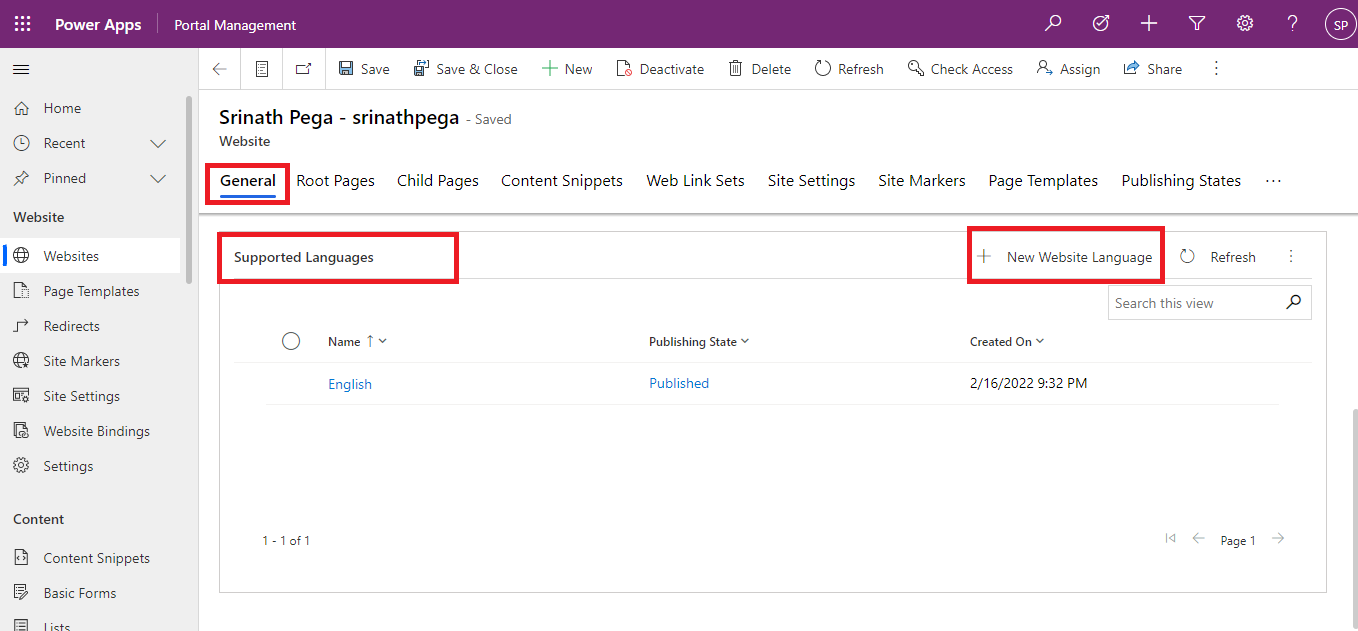Go back using the back arrow

(x=220, y=69)
